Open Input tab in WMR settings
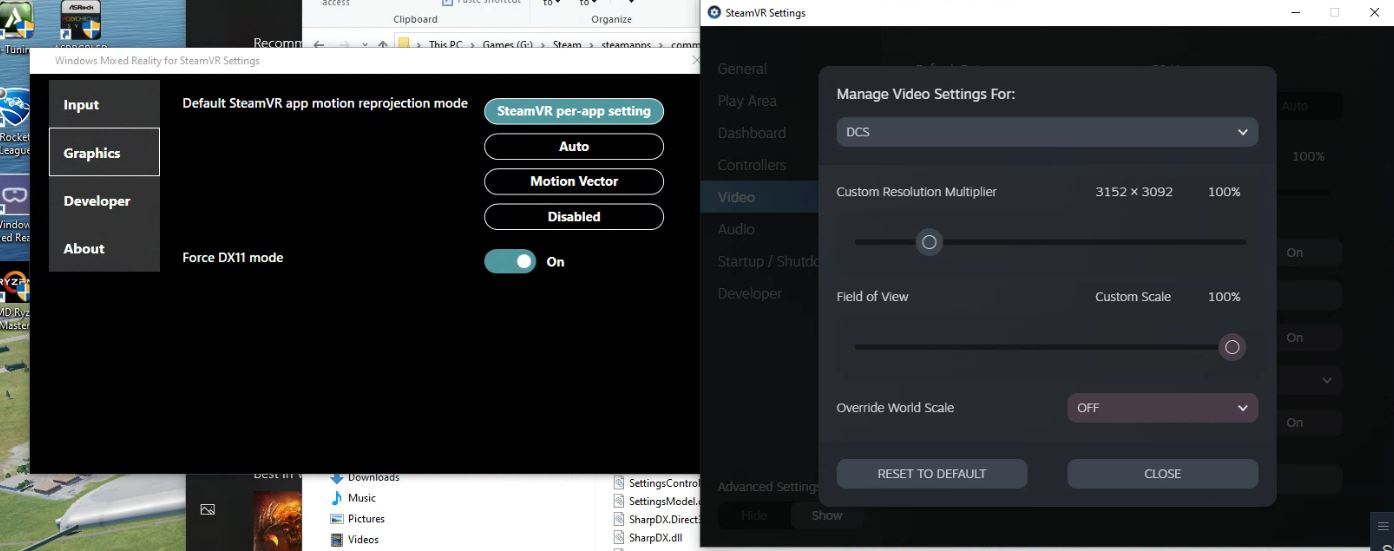Screen dimensions: 1394x551 click(x=104, y=105)
